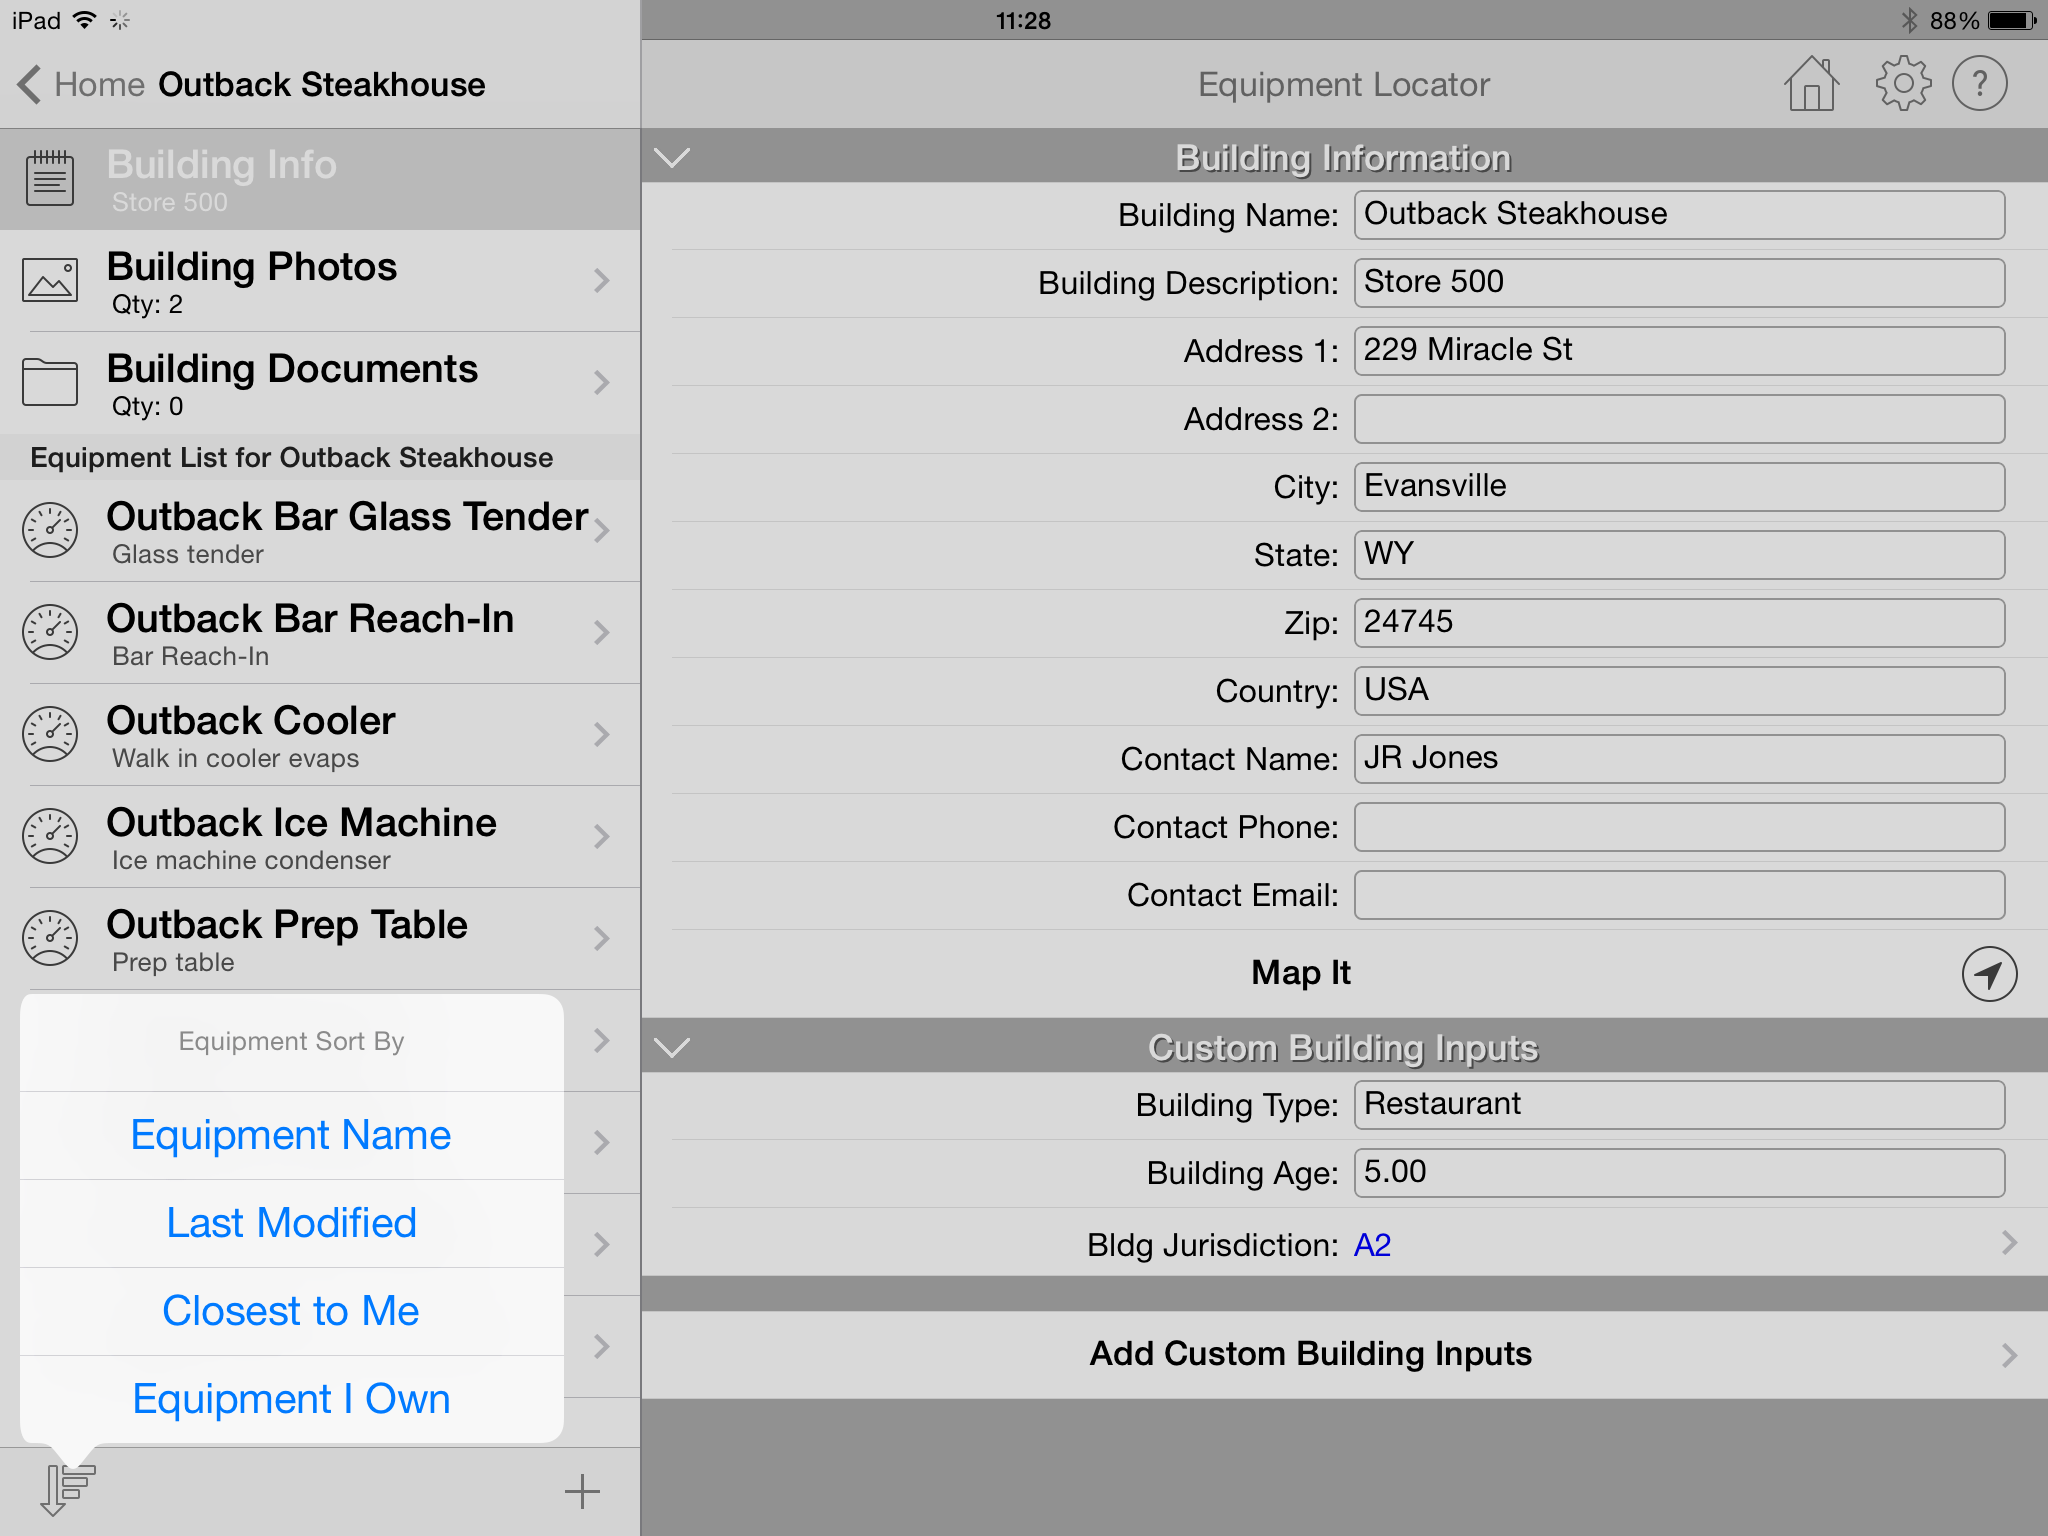The image size is (2048, 1536).
Task: Tap the empty Contact Phone field
Action: (1679, 827)
